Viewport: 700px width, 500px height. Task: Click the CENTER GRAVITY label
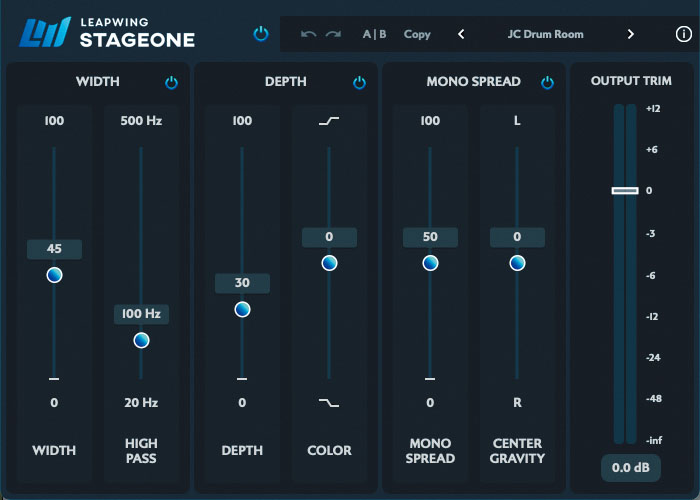tap(517, 451)
